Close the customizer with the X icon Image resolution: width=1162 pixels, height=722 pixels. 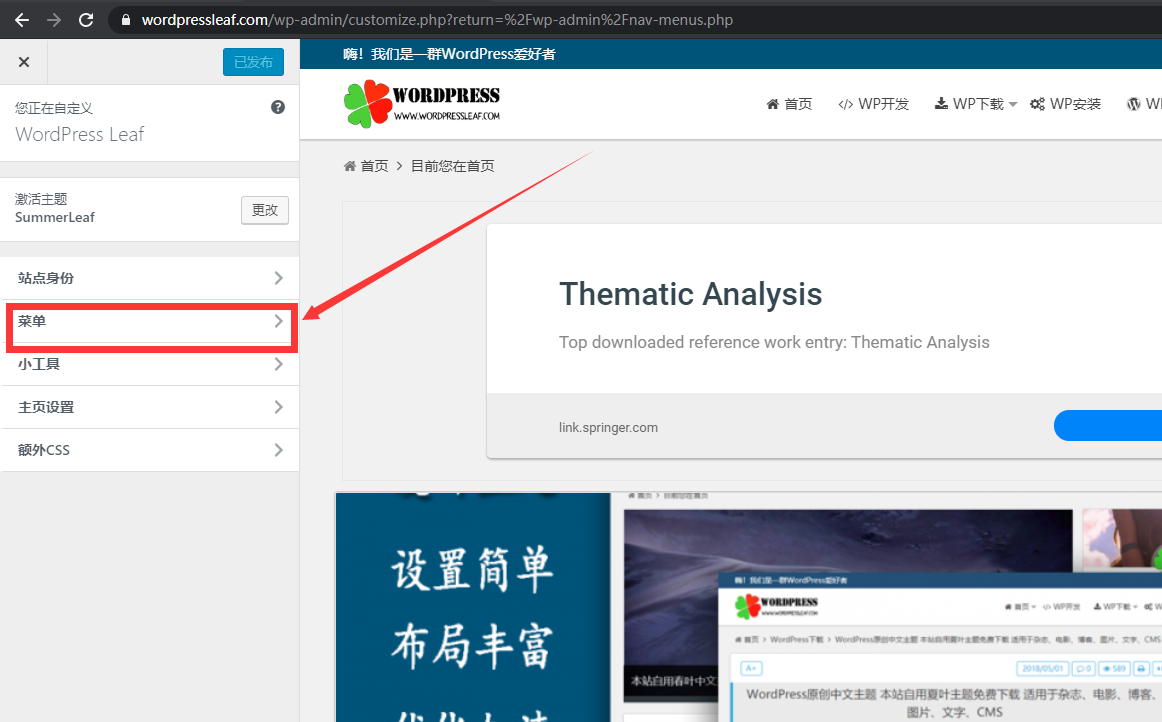(x=24, y=62)
